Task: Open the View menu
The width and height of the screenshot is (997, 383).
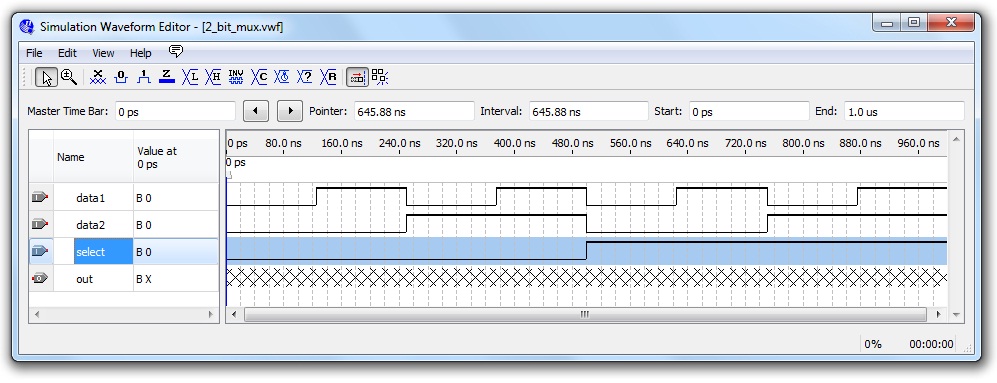Action: (x=103, y=53)
